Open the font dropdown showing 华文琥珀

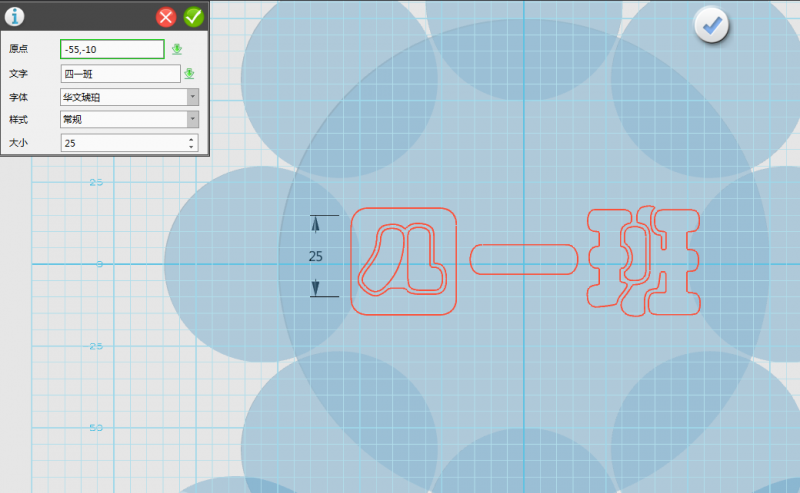[130, 97]
